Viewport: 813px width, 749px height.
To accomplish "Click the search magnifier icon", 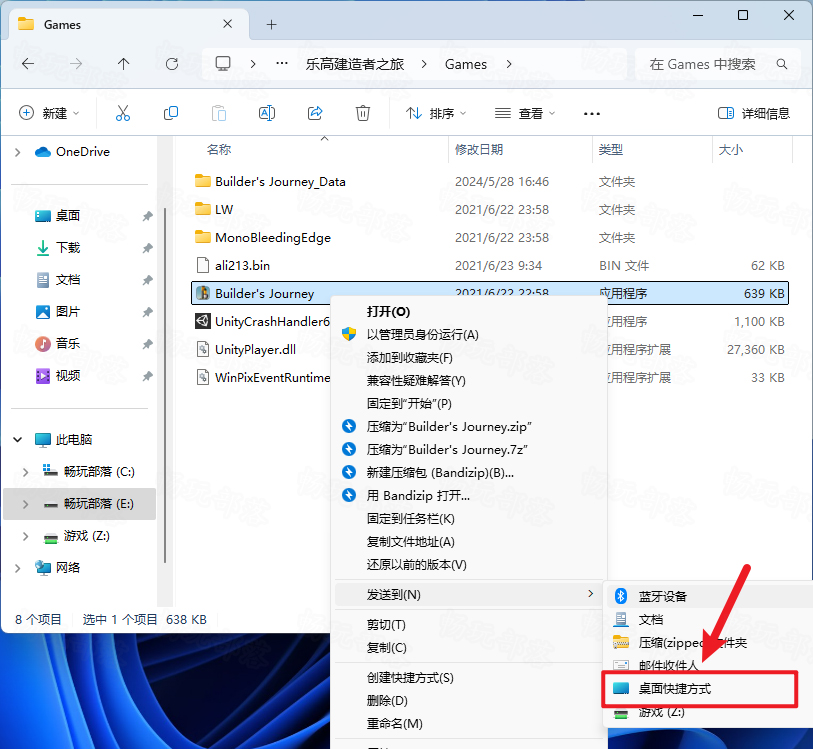I will (x=782, y=64).
